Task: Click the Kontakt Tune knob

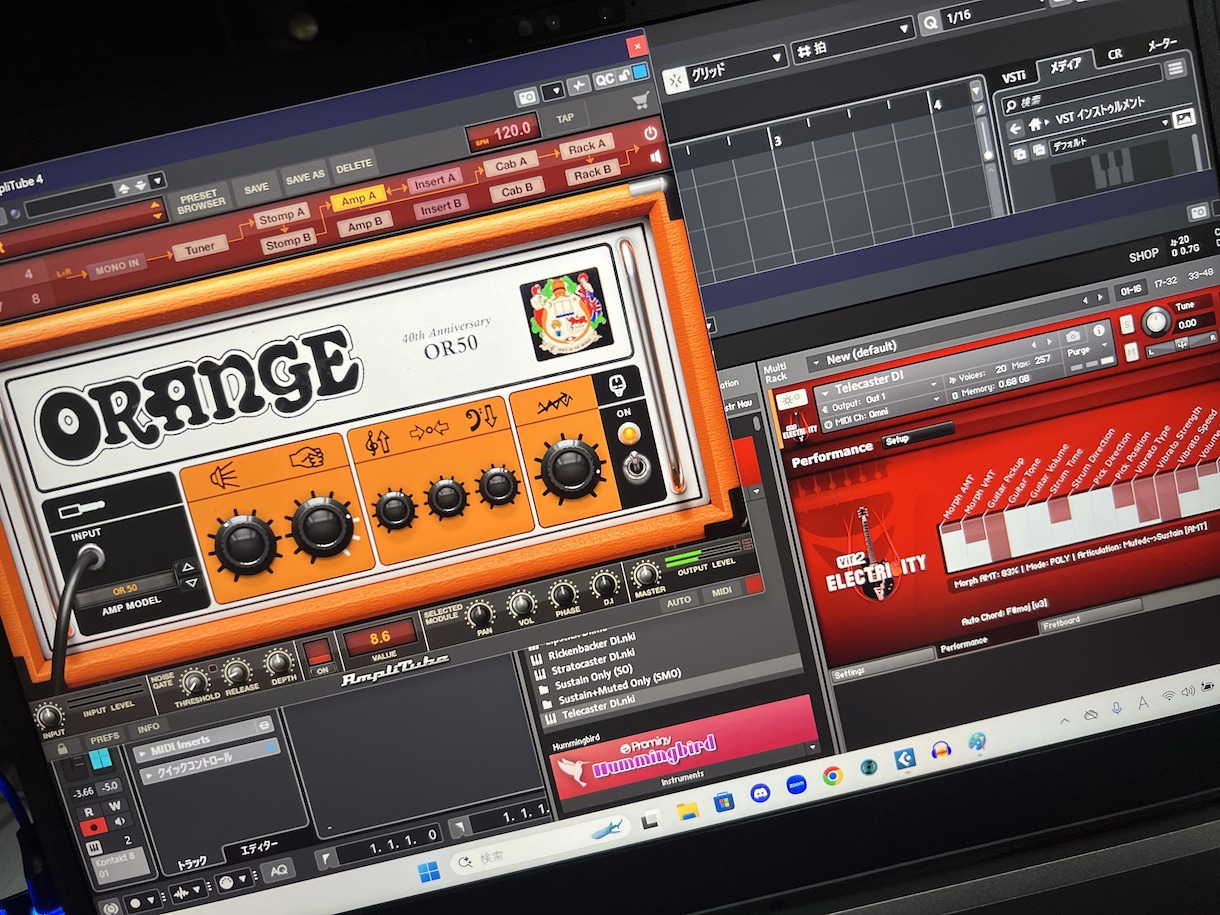Action: (1155, 321)
